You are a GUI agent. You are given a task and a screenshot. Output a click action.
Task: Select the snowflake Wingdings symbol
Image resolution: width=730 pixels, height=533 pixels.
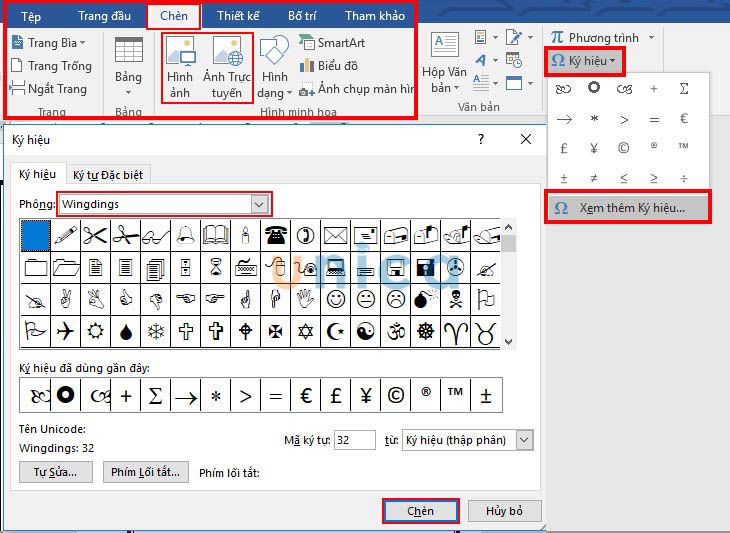coord(155,331)
